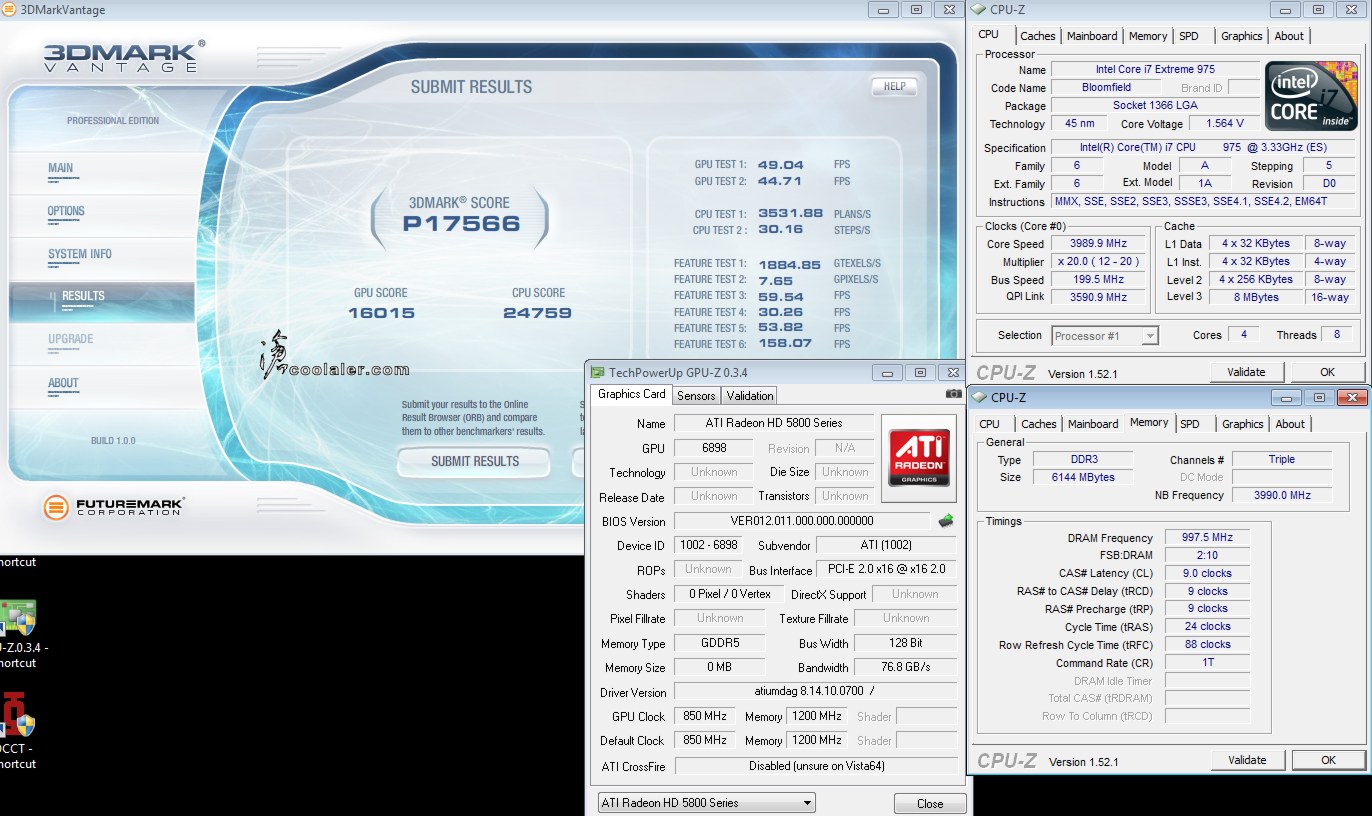Image resolution: width=1372 pixels, height=816 pixels.
Task: Click title bar icon of CPU-Z processor window
Action: click(x=977, y=9)
